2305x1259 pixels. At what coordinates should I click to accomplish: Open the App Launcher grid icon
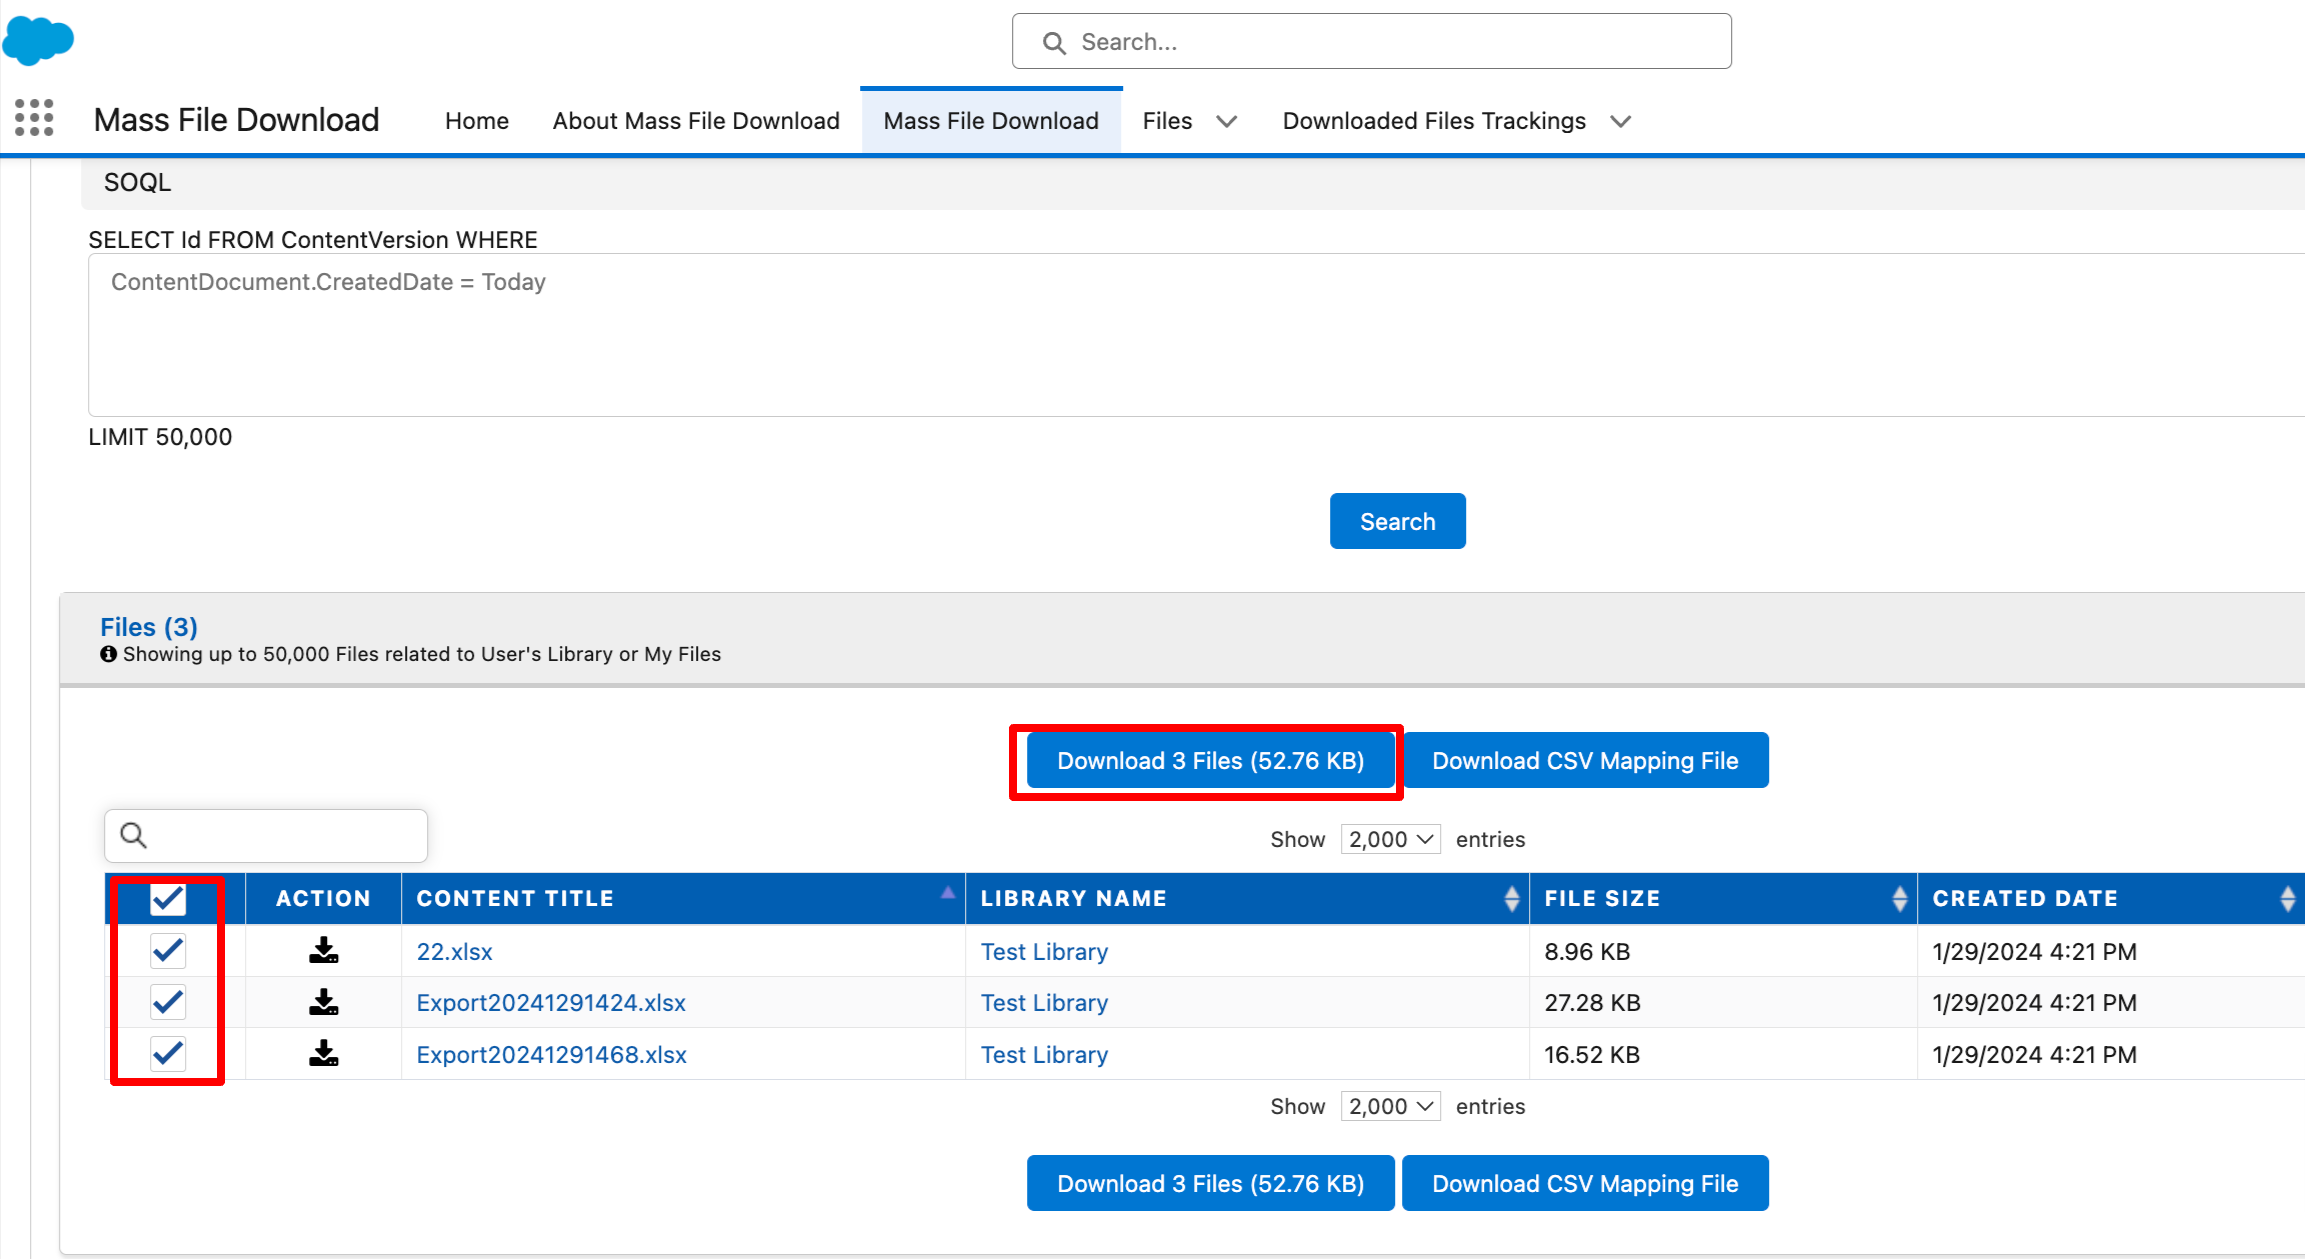[34, 118]
